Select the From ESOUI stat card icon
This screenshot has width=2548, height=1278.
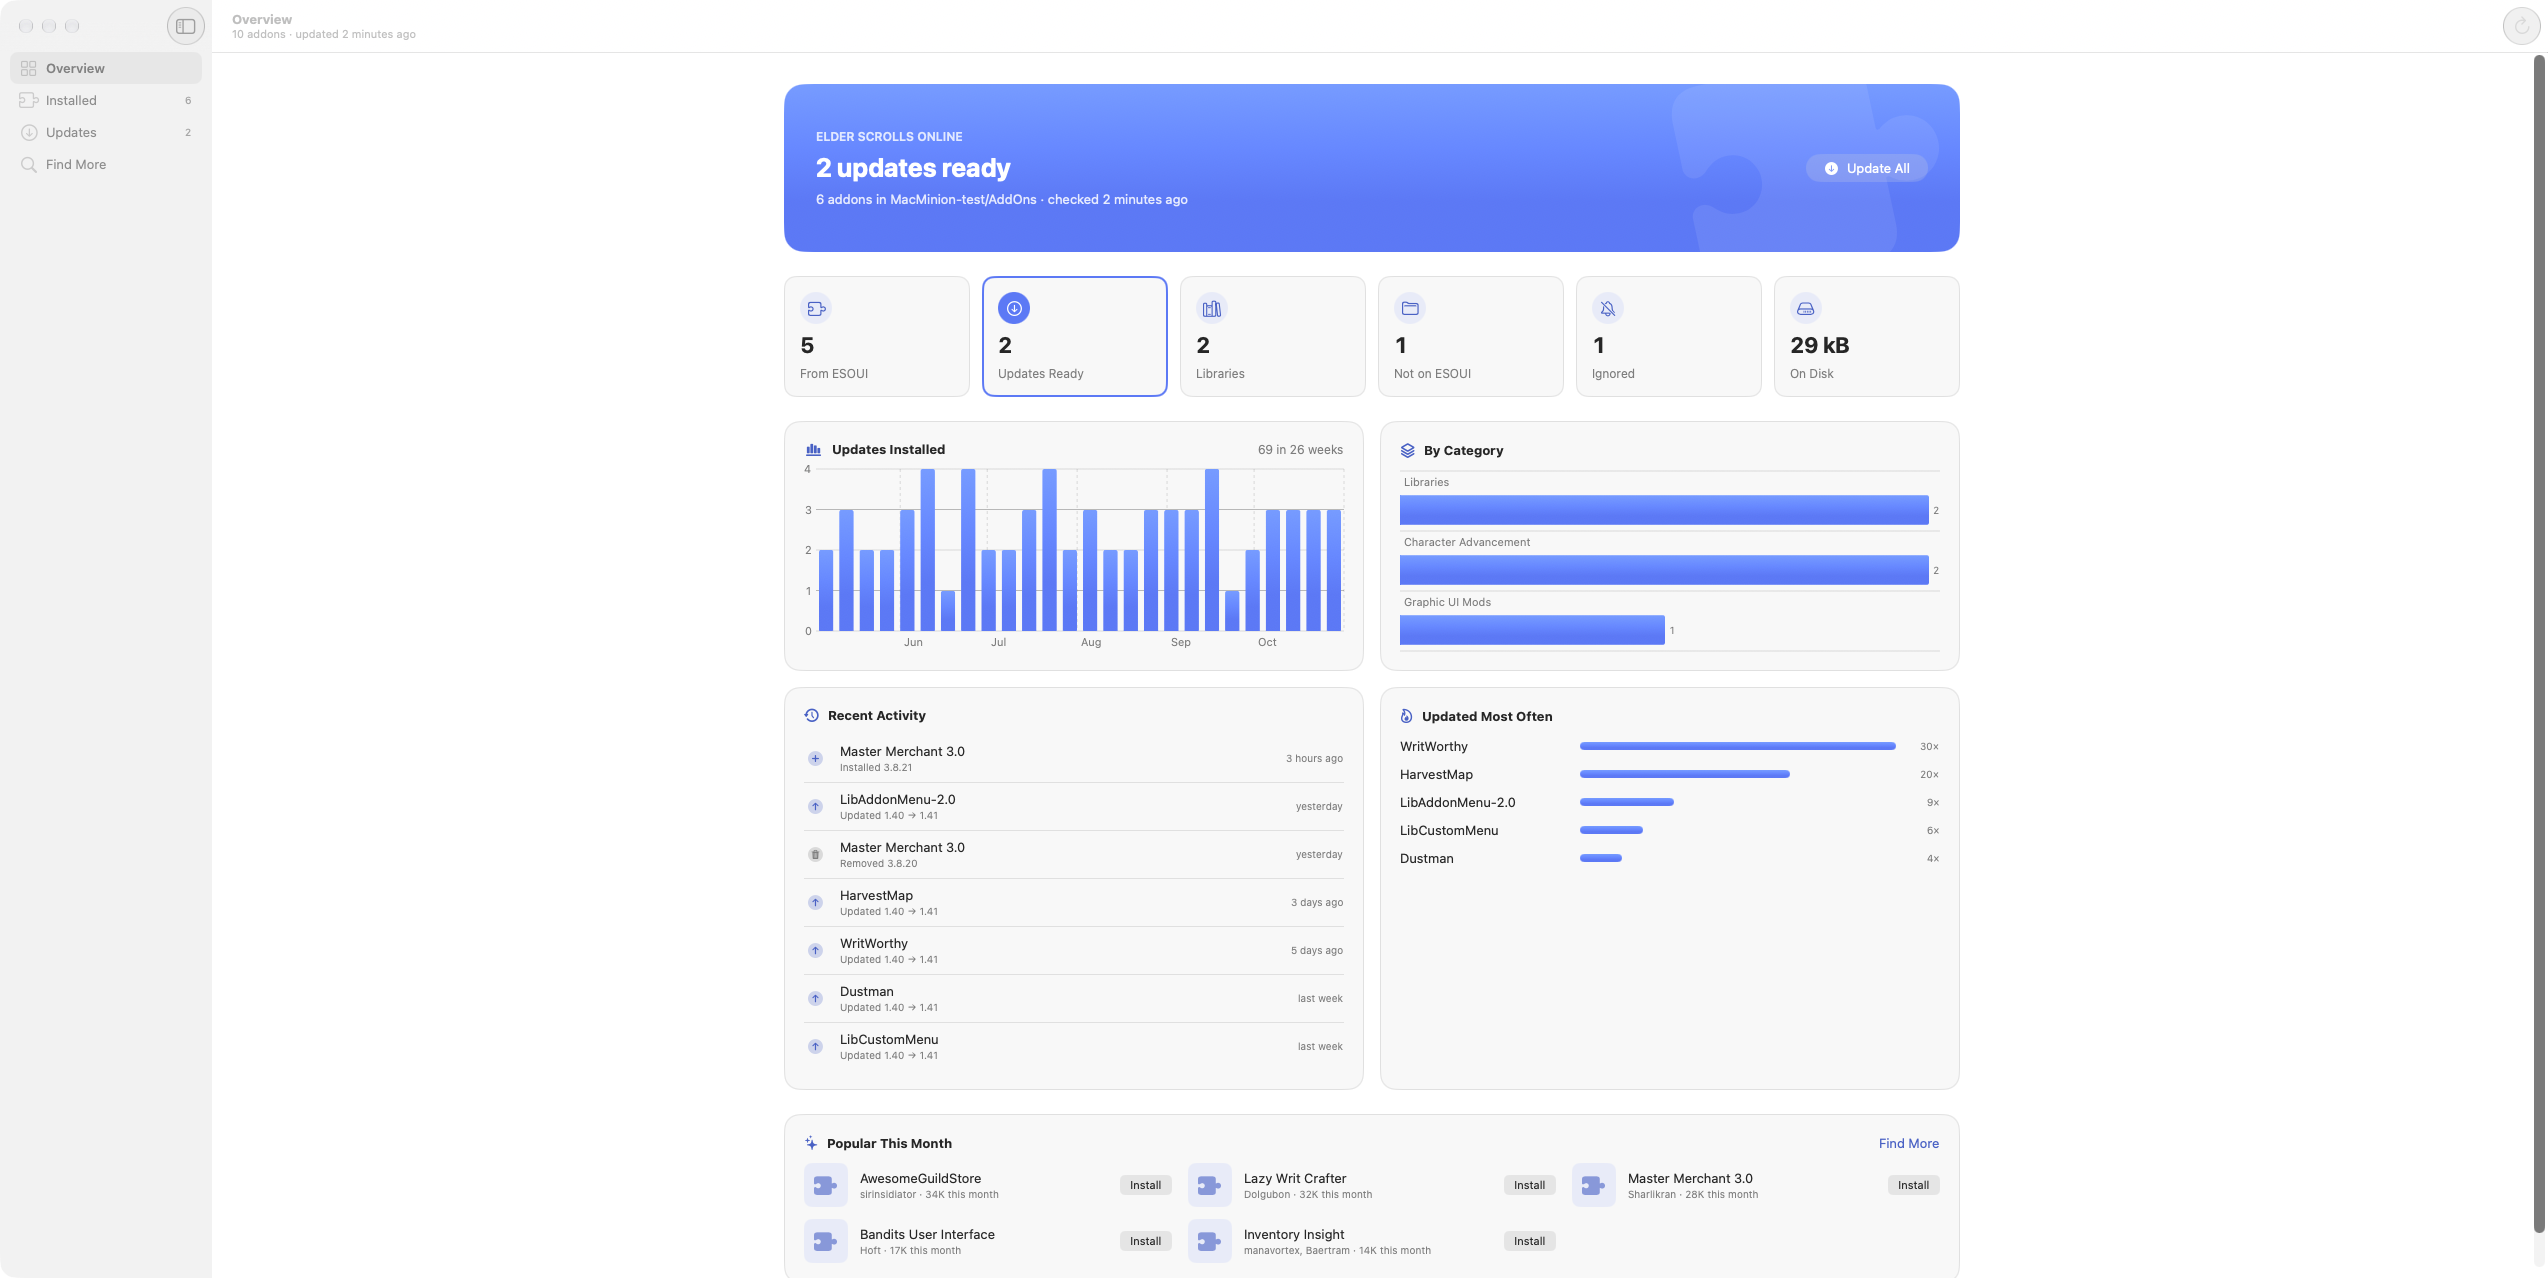tap(816, 308)
